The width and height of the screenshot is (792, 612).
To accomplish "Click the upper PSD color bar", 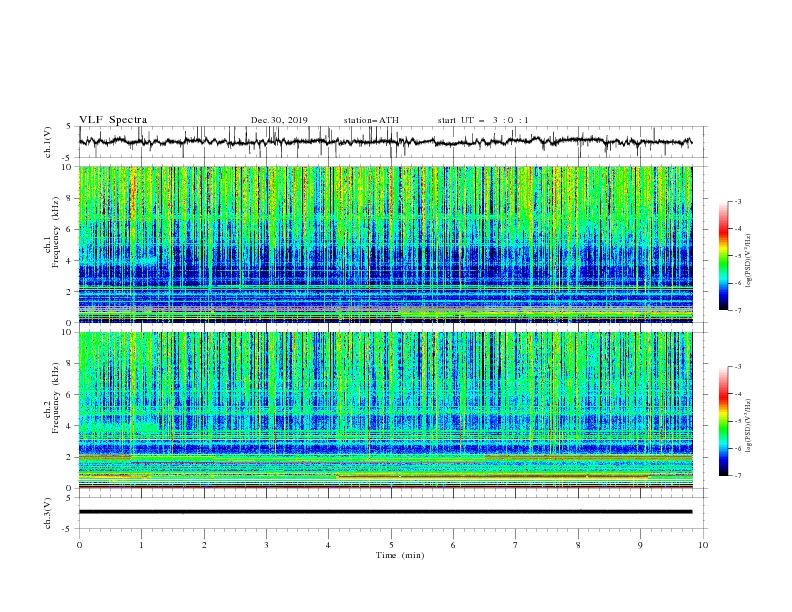I will click(x=723, y=256).
